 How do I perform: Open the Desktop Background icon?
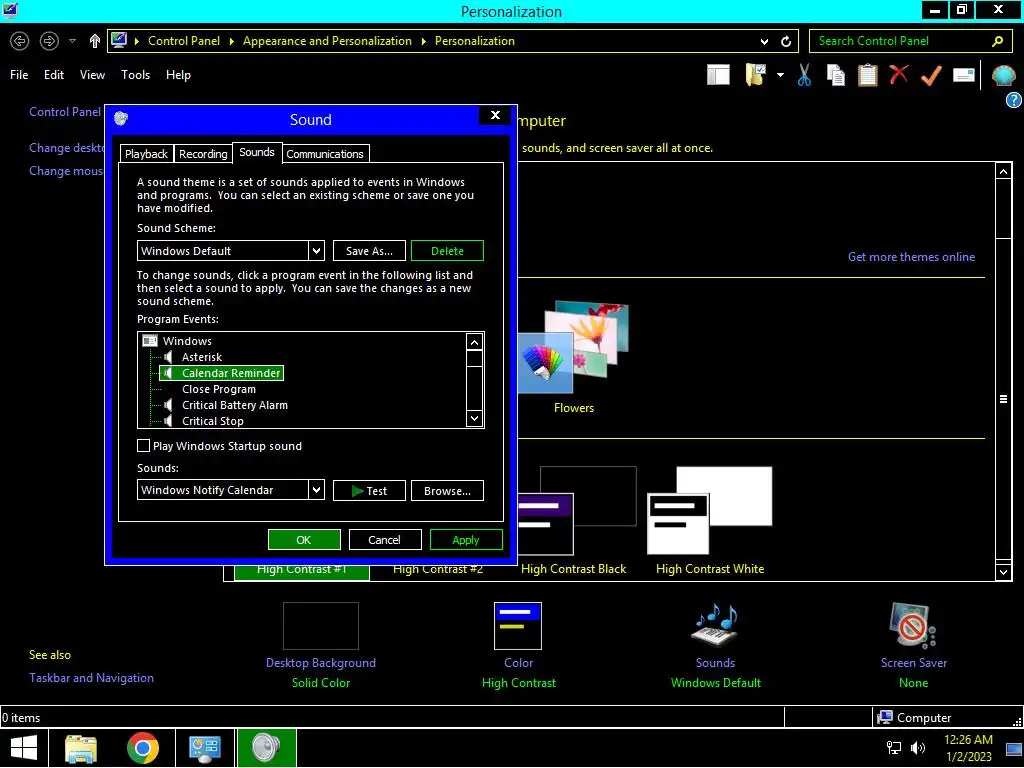[x=321, y=626]
